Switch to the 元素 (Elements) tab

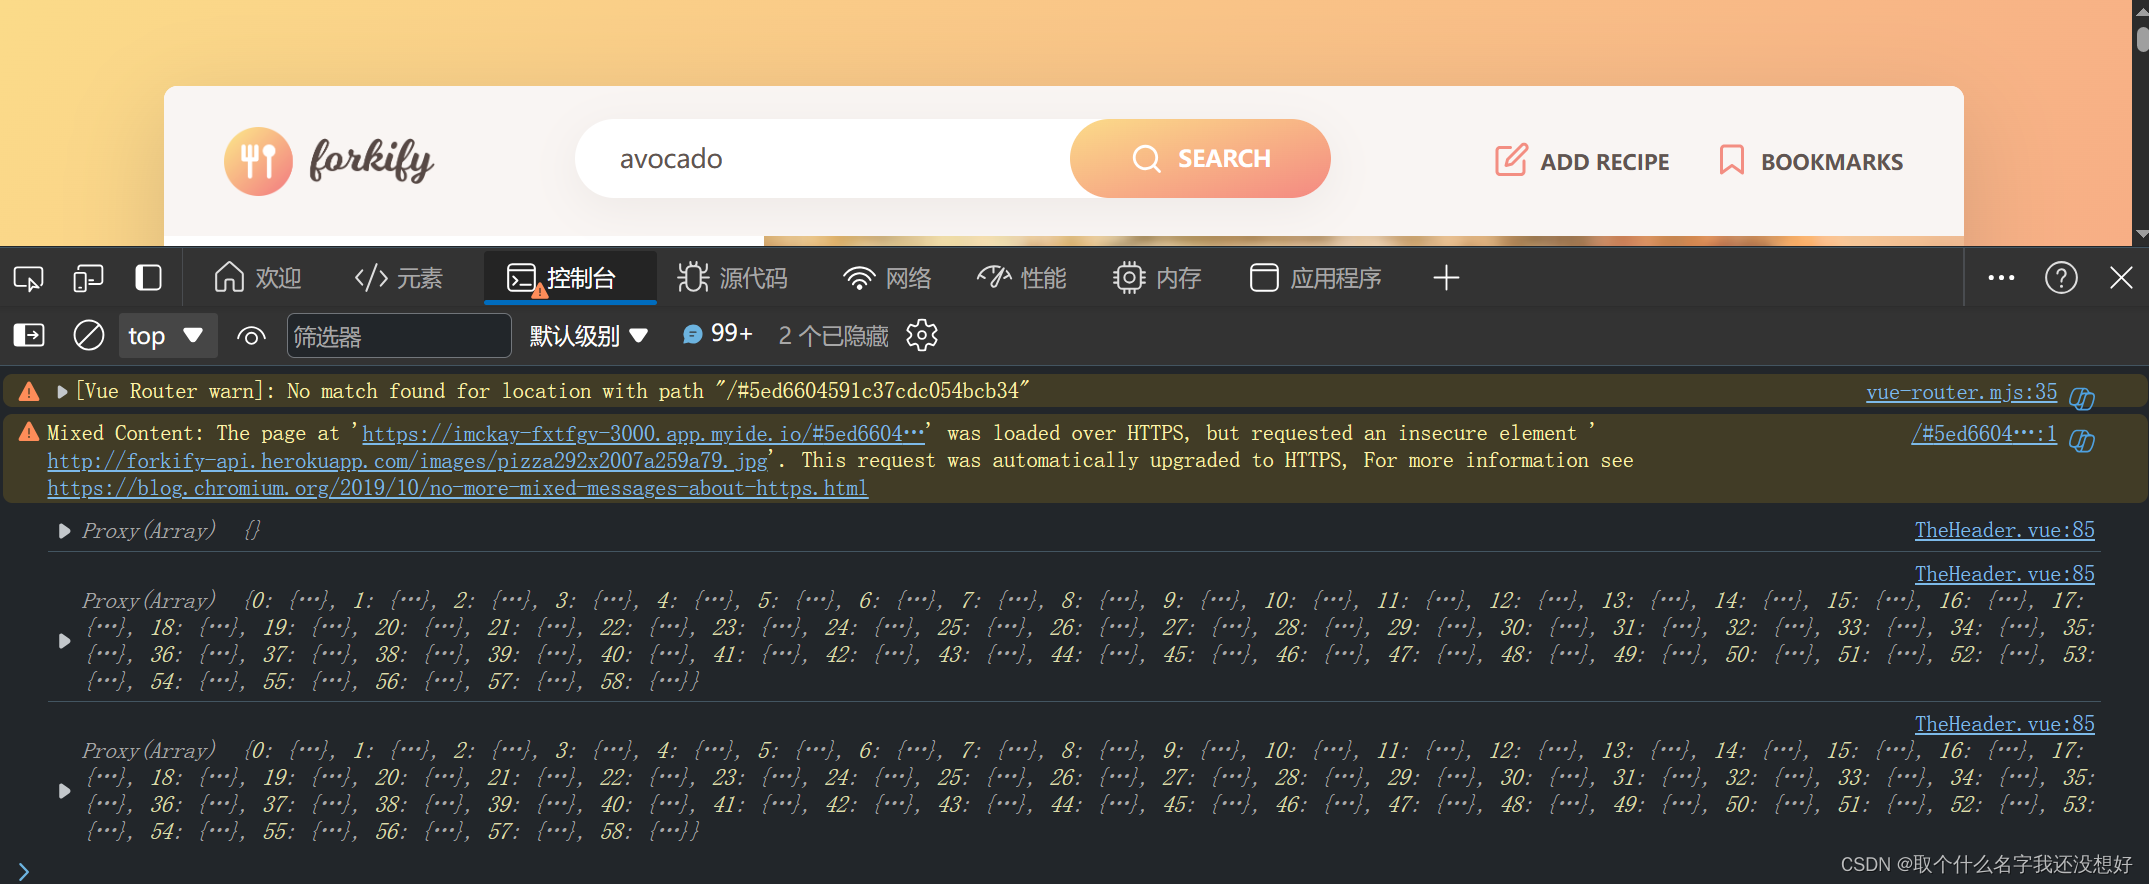pos(399,278)
